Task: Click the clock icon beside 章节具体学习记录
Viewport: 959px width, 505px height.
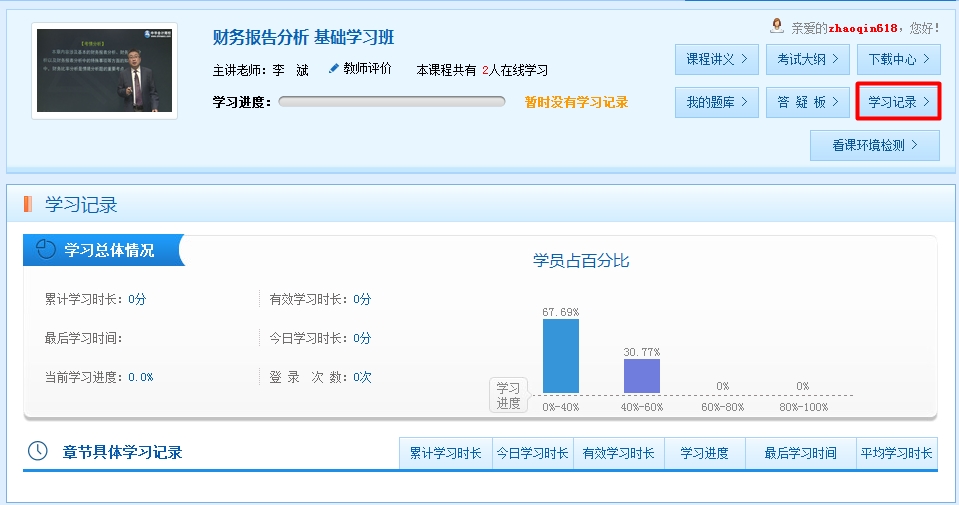Action: pos(38,451)
